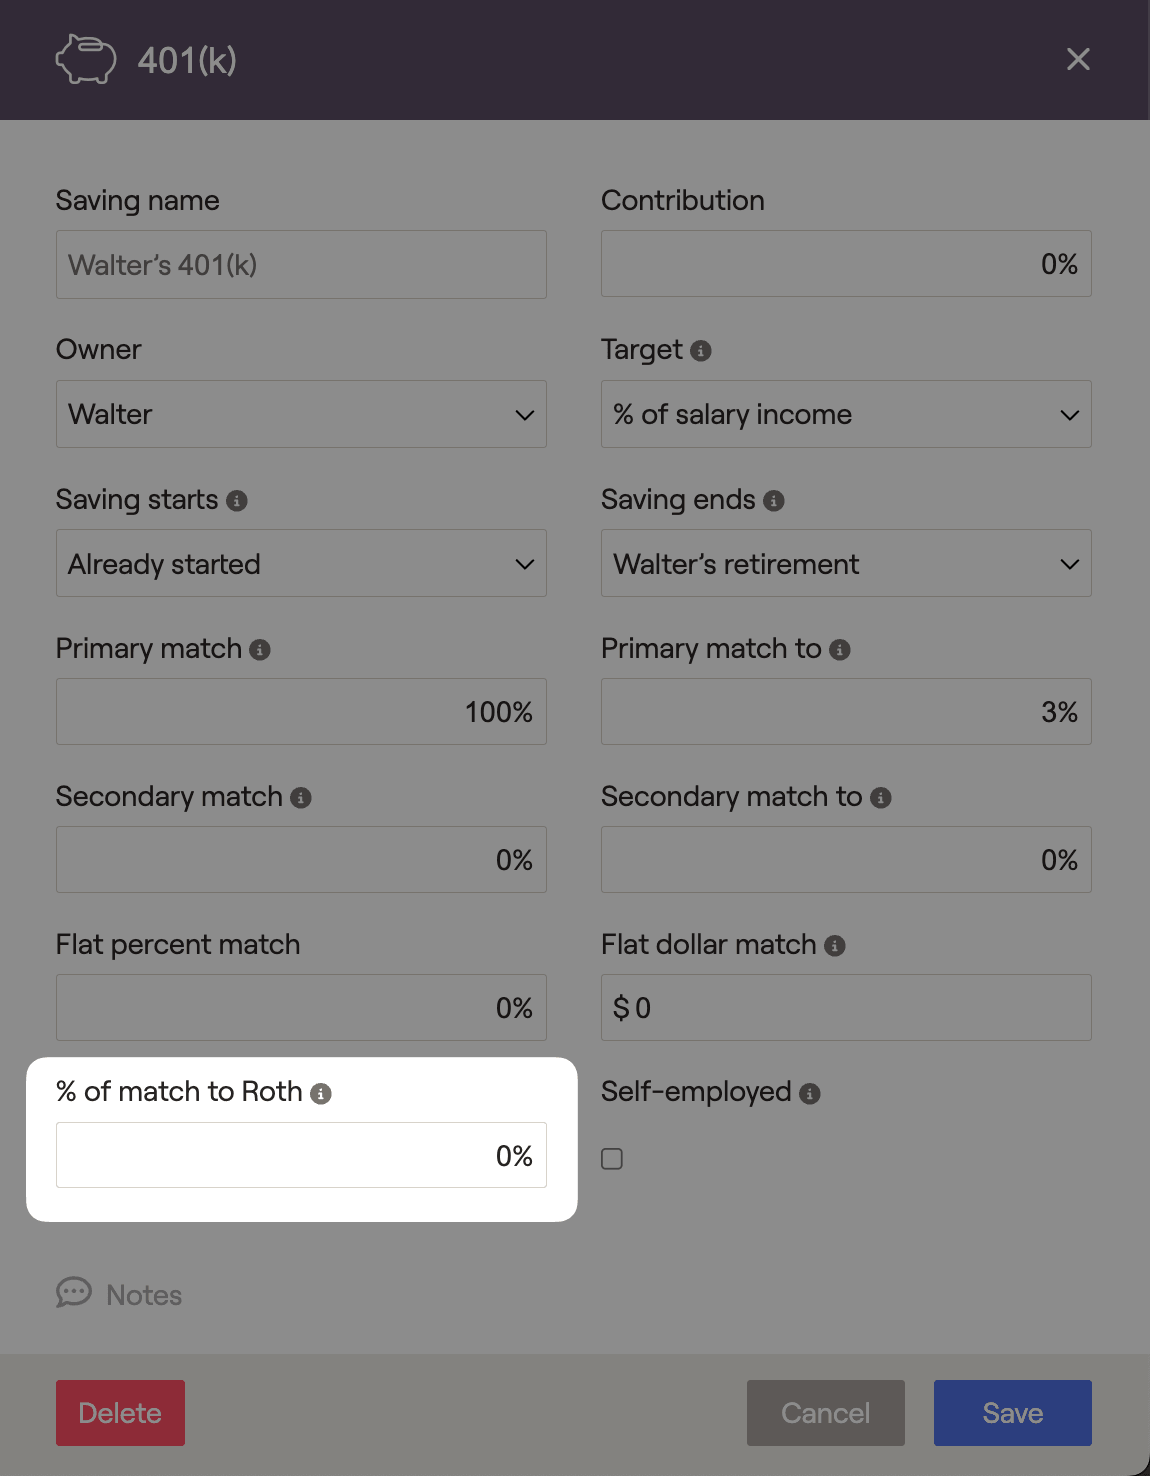Show Secondary match info tooltip
The width and height of the screenshot is (1150, 1476).
(x=301, y=798)
